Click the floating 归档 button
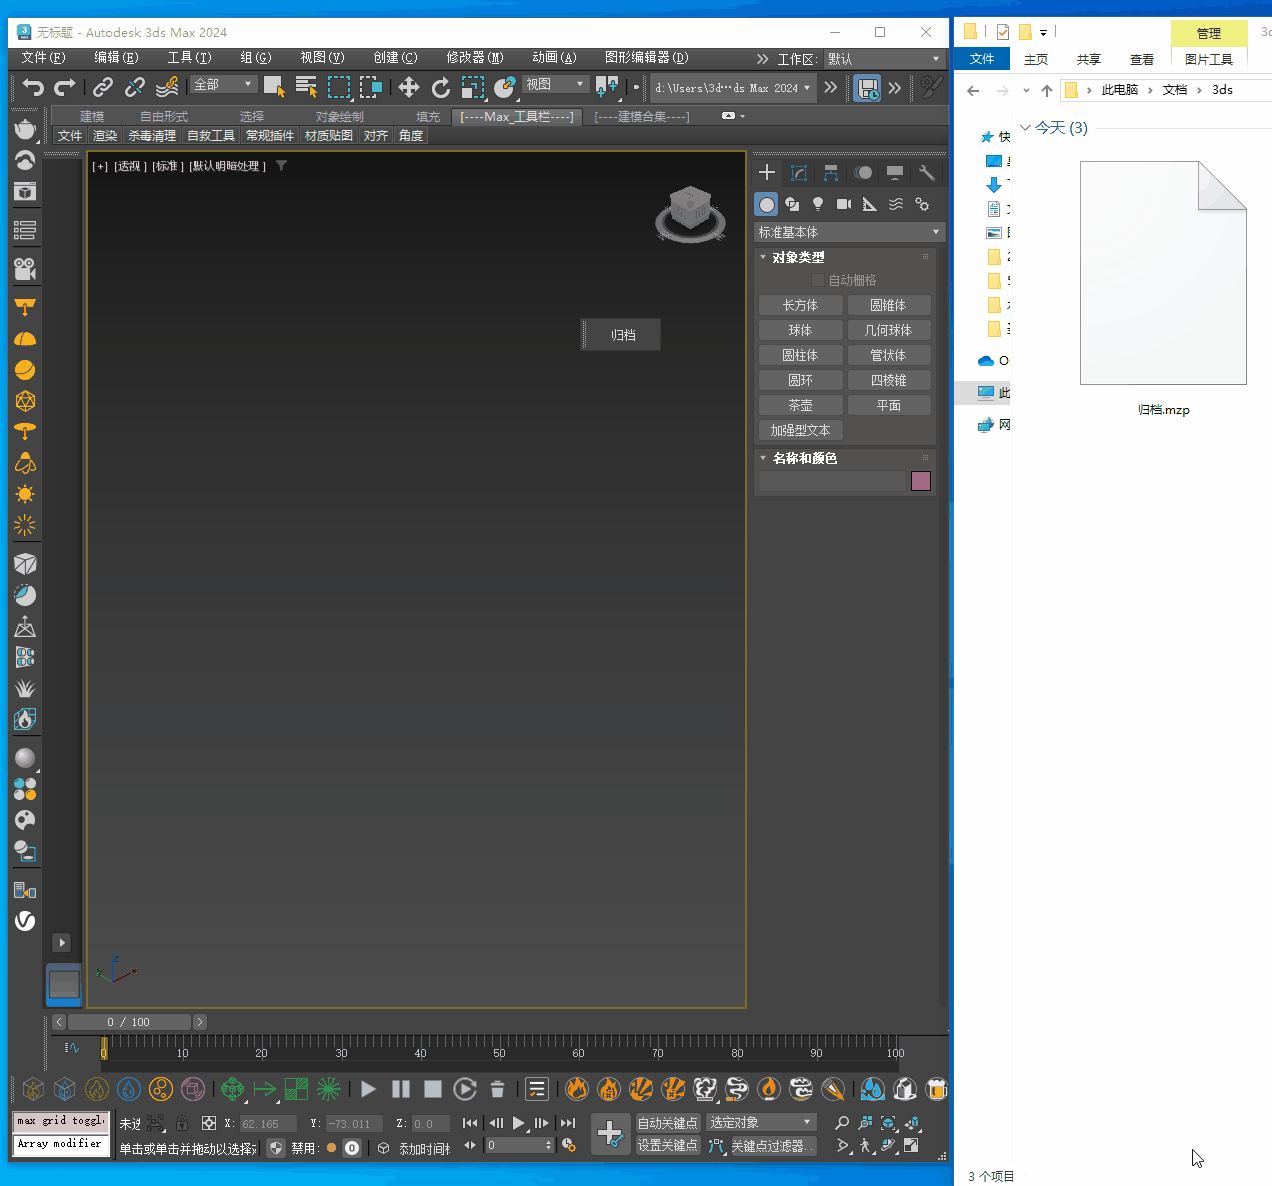1272x1186 pixels. tap(623, 335)
